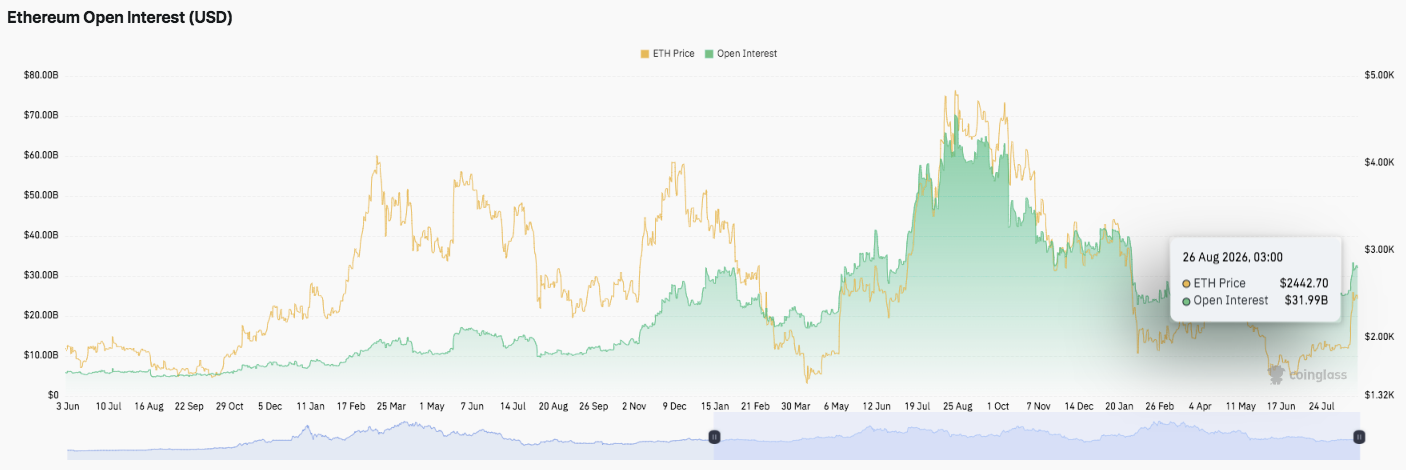Click the 20 Jan x-axis date label
Image resolution: width=1406 pixels, height=470 pixels.
[1119, 407]
